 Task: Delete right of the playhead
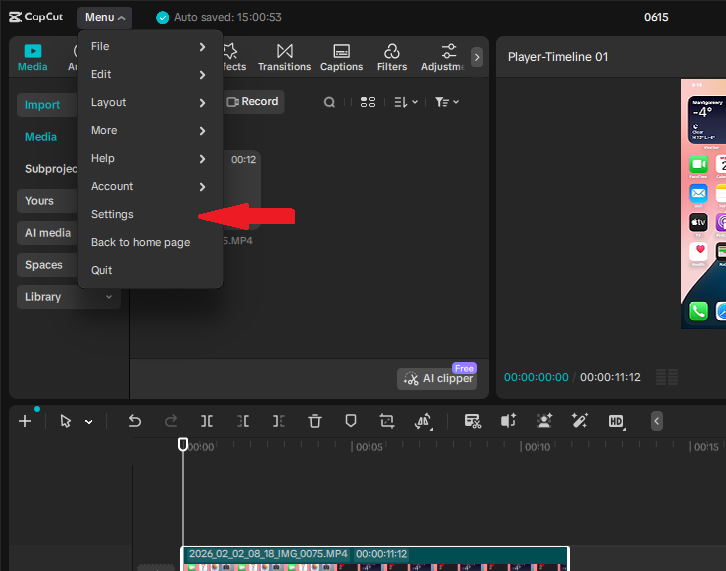(279, 421)
